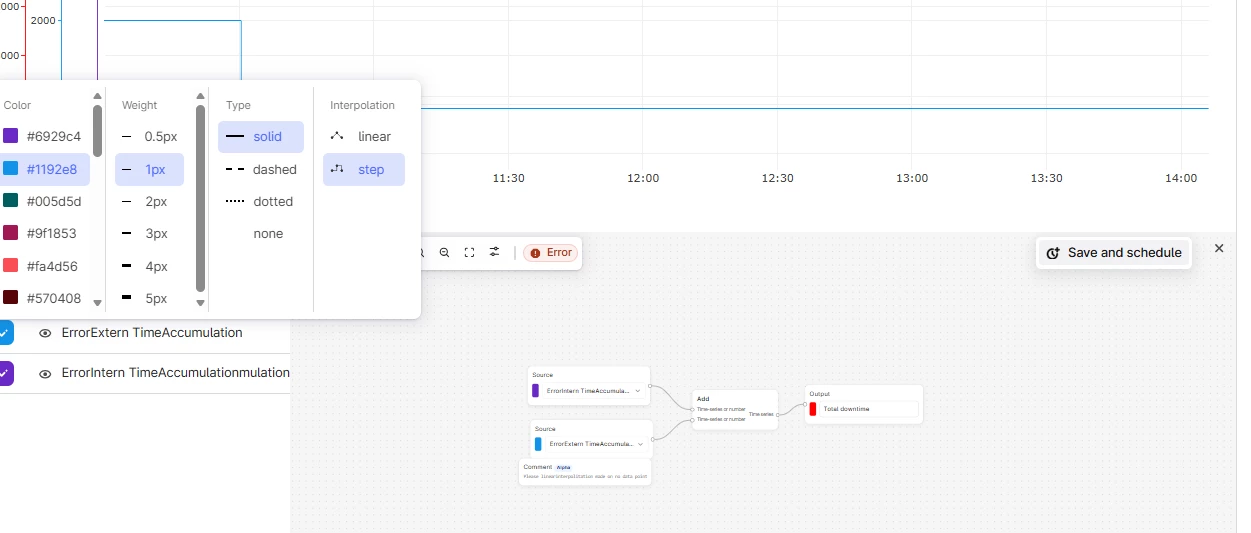Screen dimensions: 1251x533
Task: Select the Add function node
Action: pos(735,409)
